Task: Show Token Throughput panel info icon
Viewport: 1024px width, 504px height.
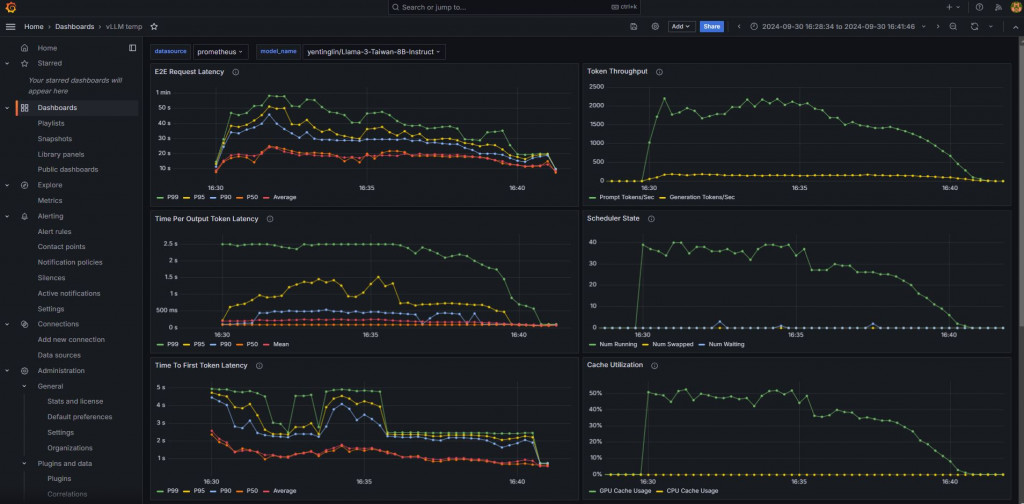Action: click(659, 72)
